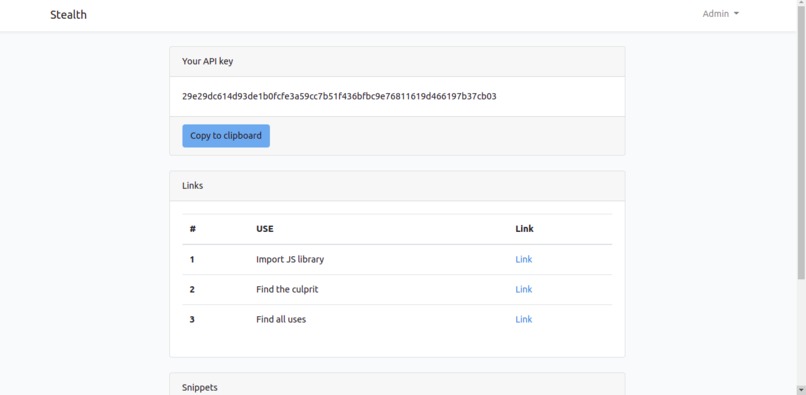Click the 'Snippets' card header
The width and height of the screenshot is (806, 395).
tap(397, 384)
